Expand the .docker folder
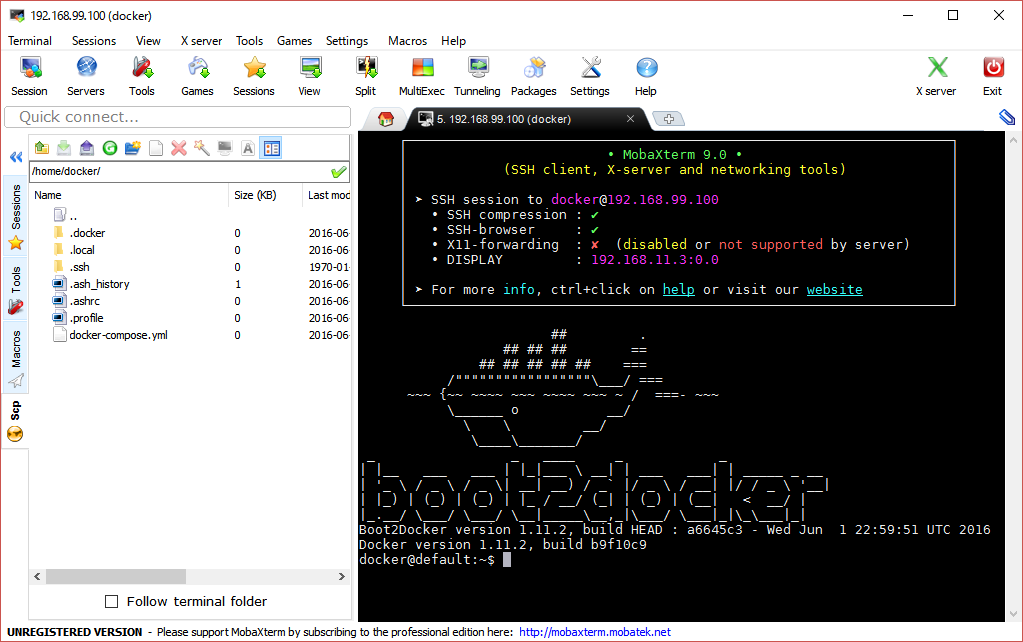The height and width of the screenshot is (642, 1023). pyautogui.click(x=88, y=232)
